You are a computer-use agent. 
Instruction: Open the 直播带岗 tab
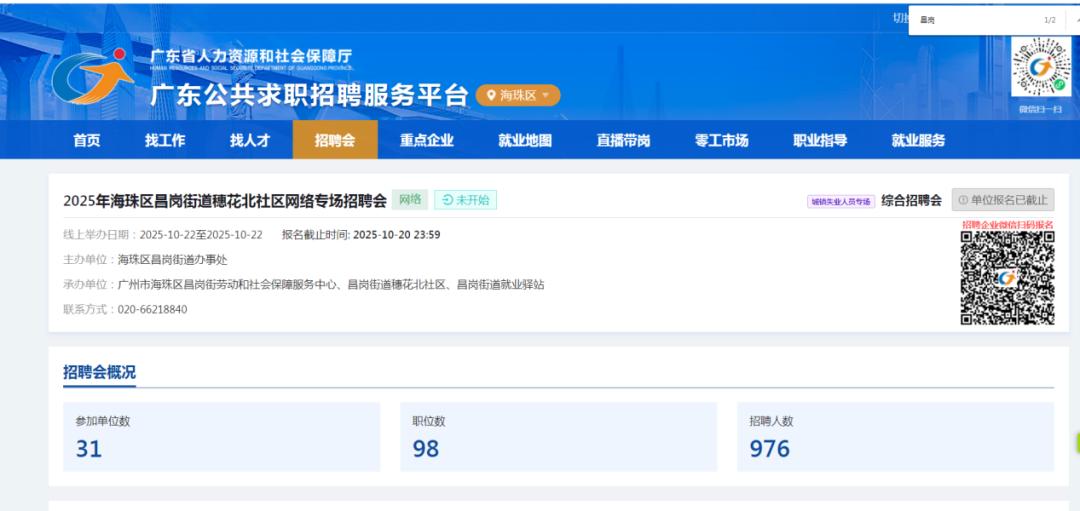point(623,140)
